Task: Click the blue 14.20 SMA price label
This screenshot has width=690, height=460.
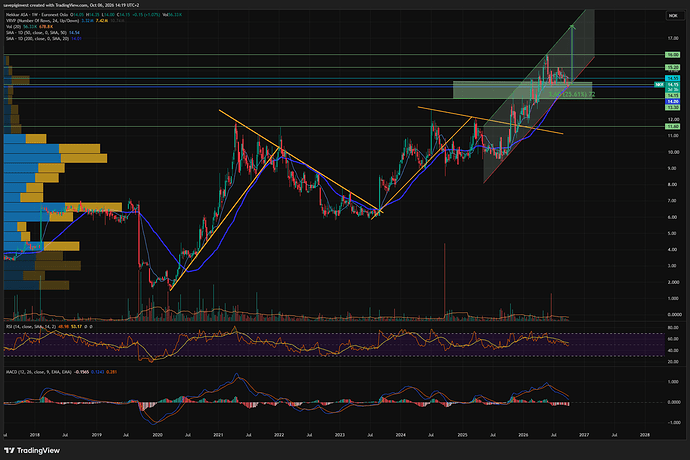Action: coord(672,101)
